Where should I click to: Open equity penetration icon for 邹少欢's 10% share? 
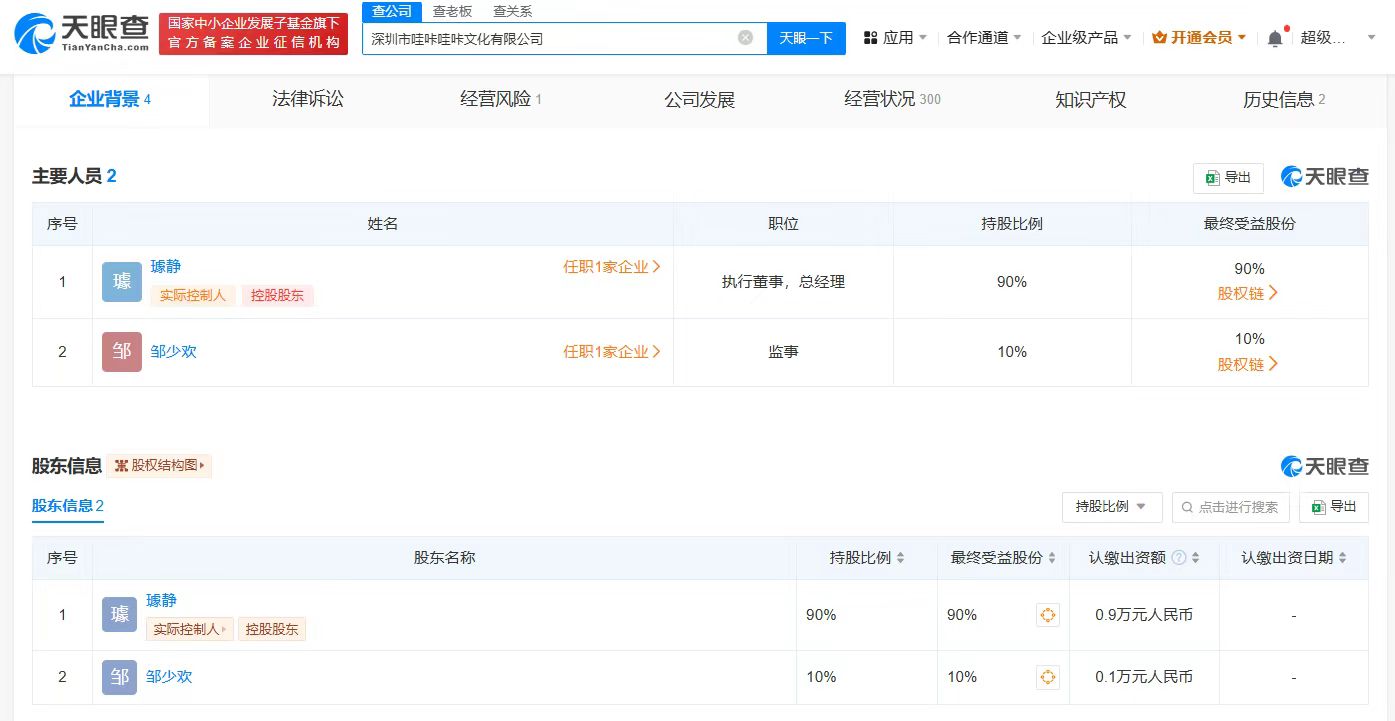point(1047,677)
